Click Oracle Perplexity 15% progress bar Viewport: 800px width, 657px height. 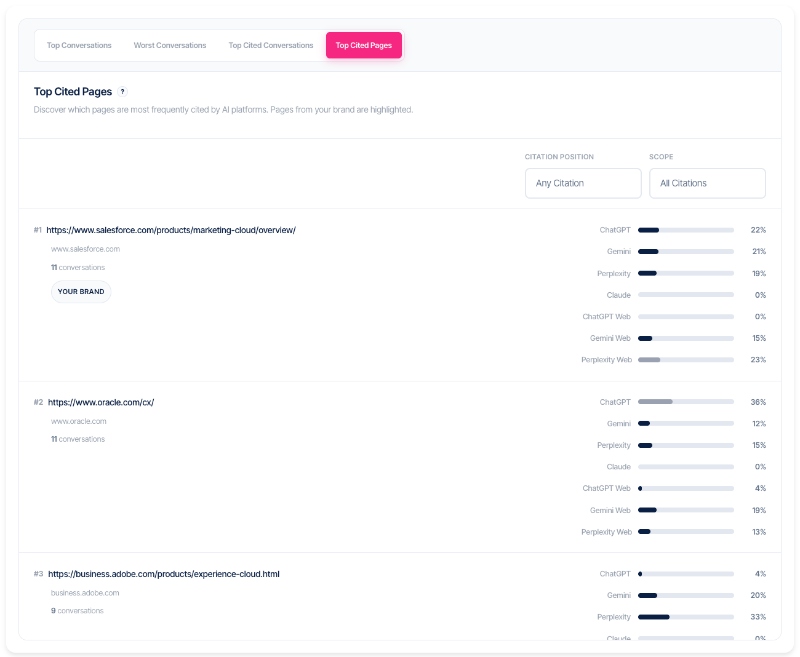(x=686, y=445)
